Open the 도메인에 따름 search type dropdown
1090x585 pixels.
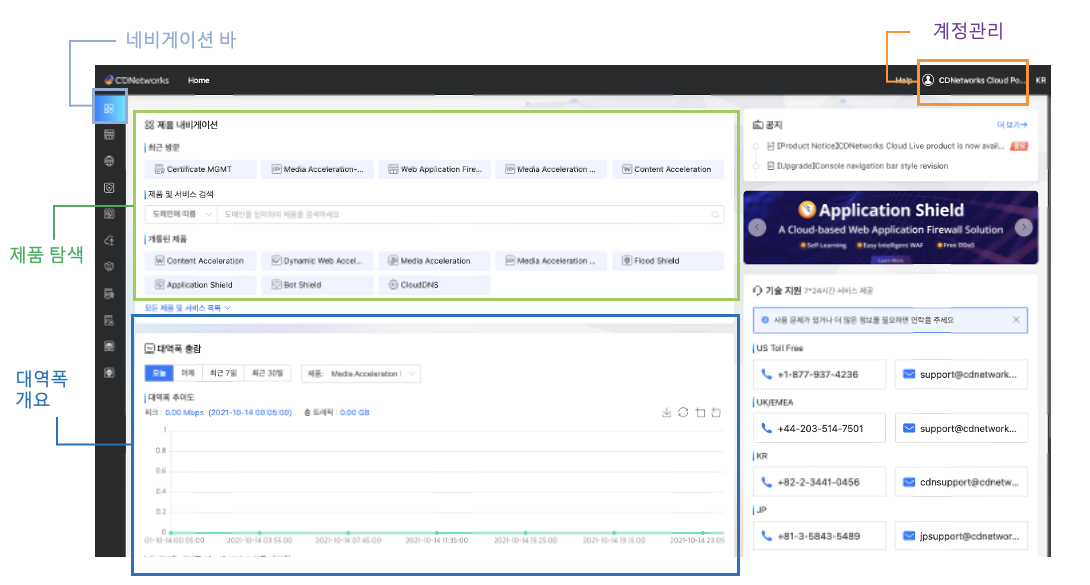[x=180, y=214]
